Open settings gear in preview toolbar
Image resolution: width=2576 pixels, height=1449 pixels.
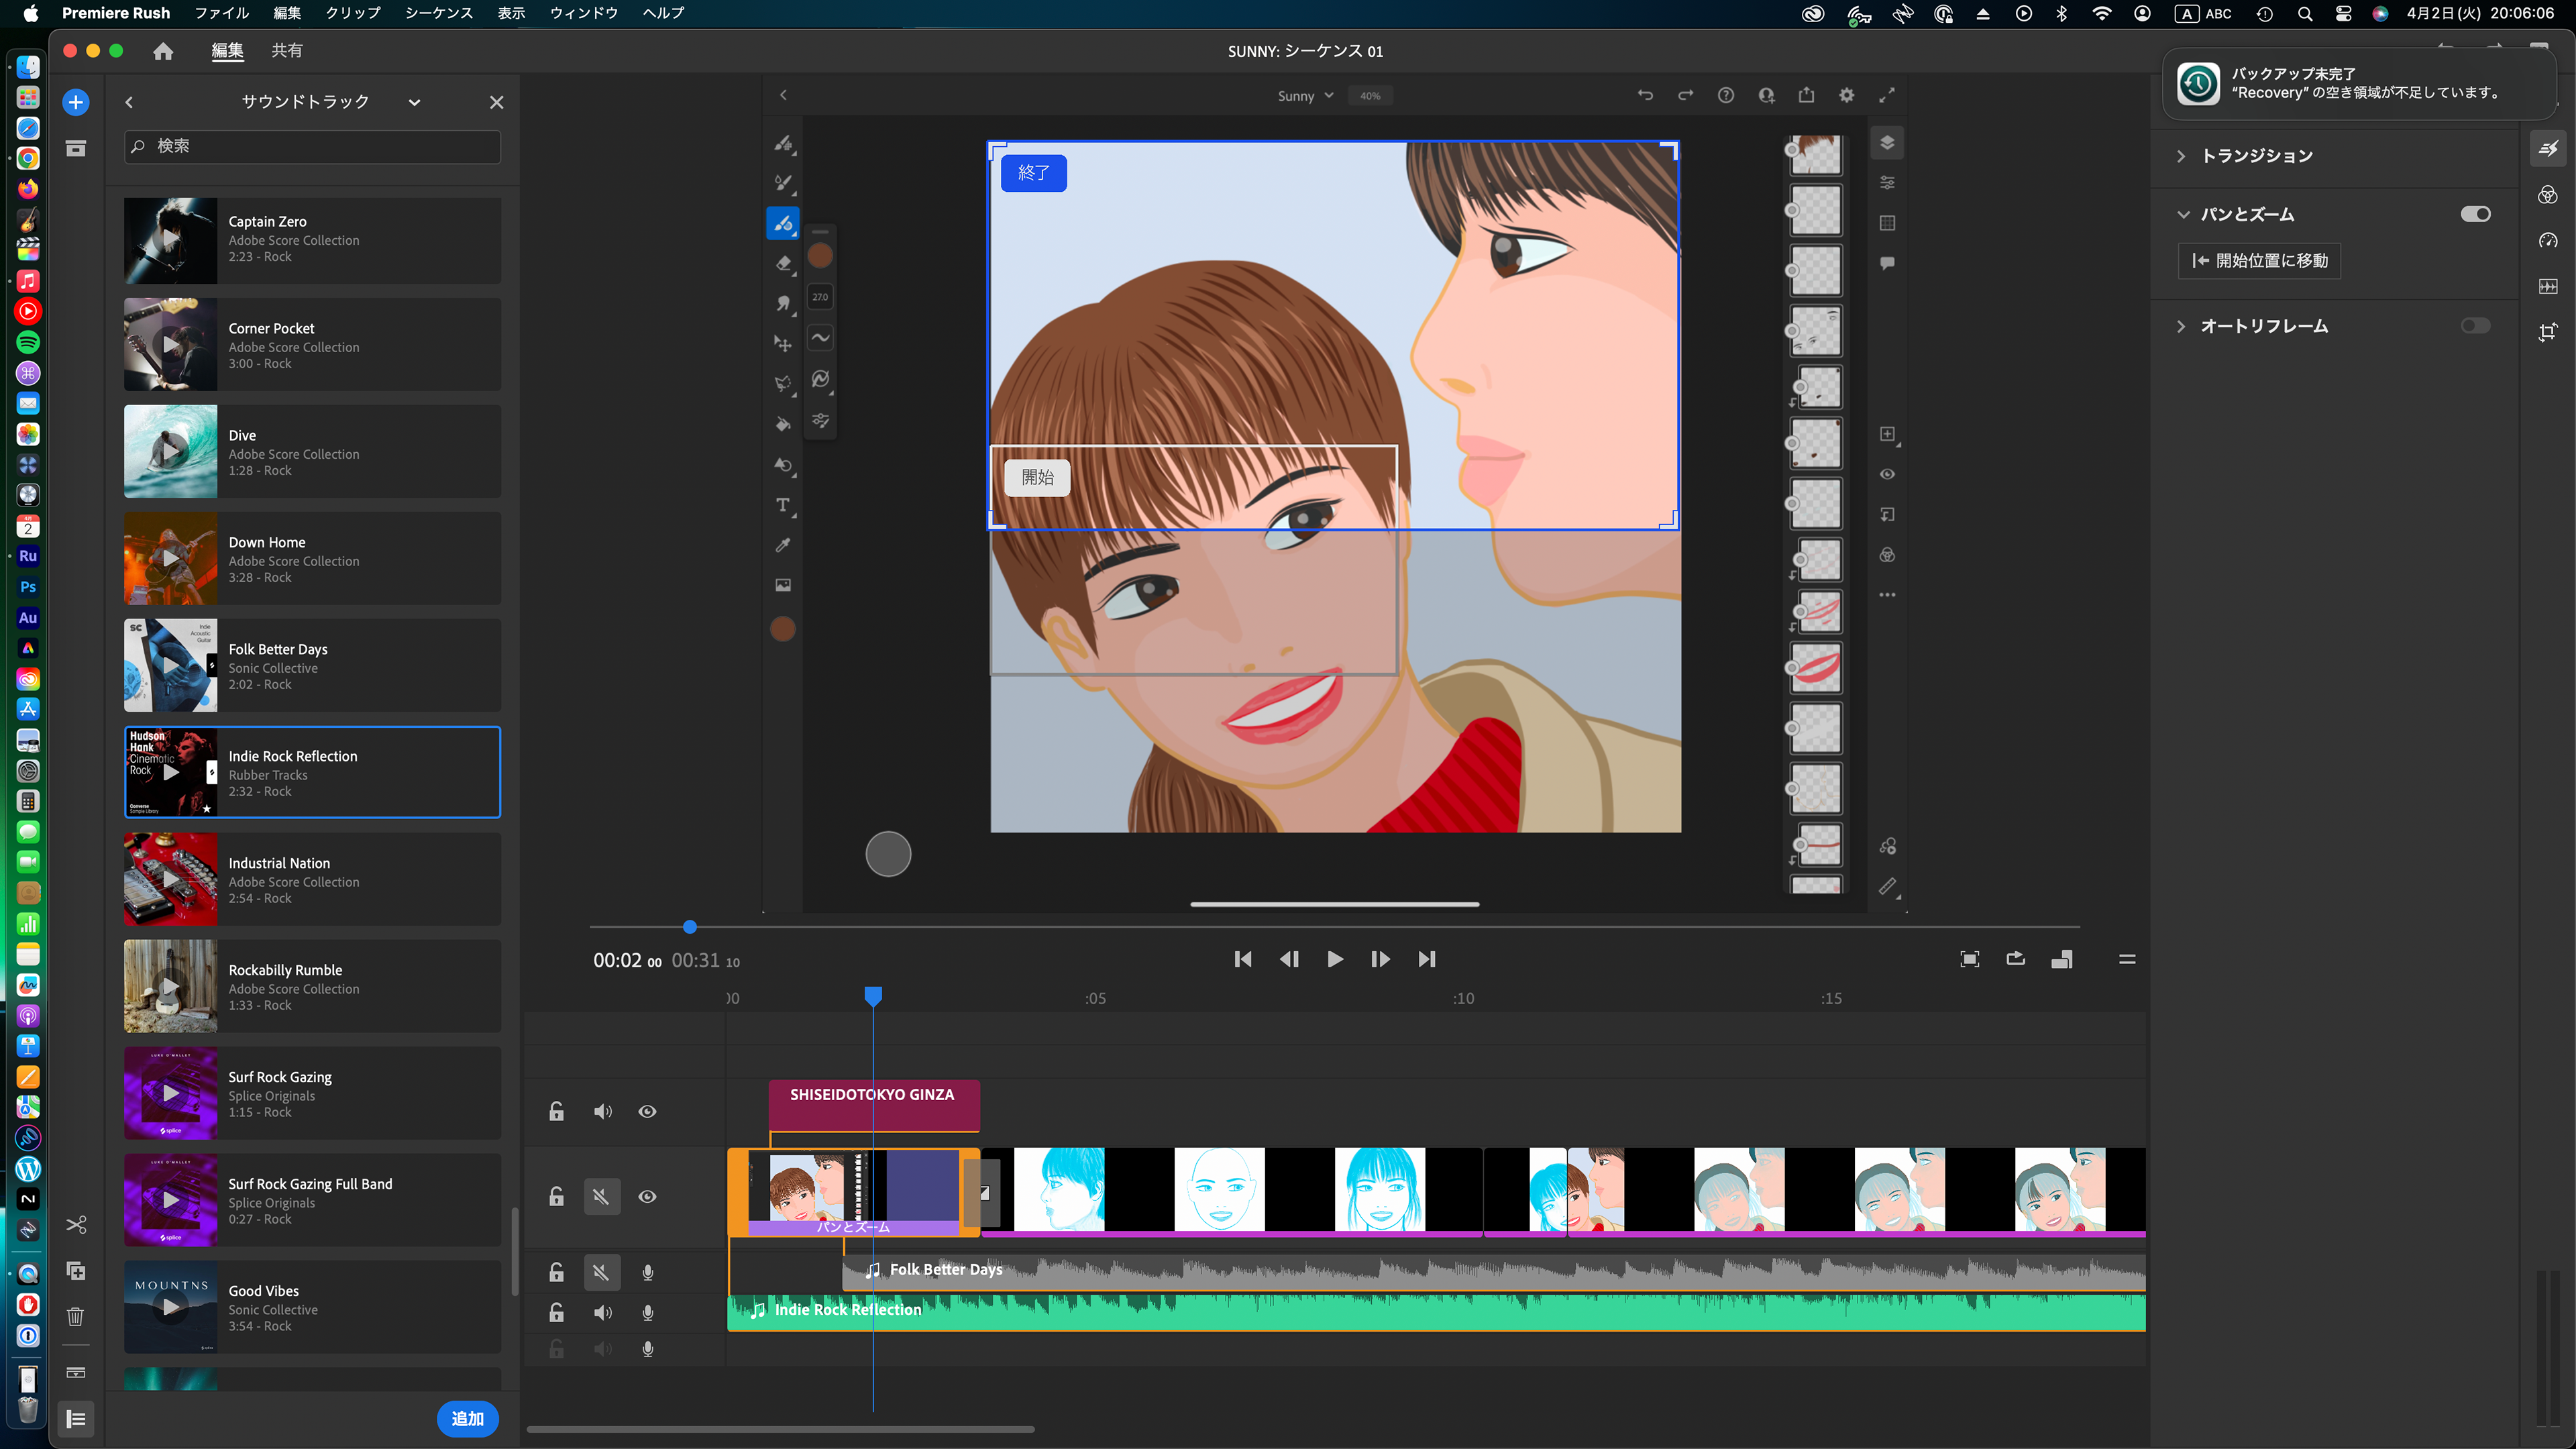pyautogui.click(x=1846, y=95)
